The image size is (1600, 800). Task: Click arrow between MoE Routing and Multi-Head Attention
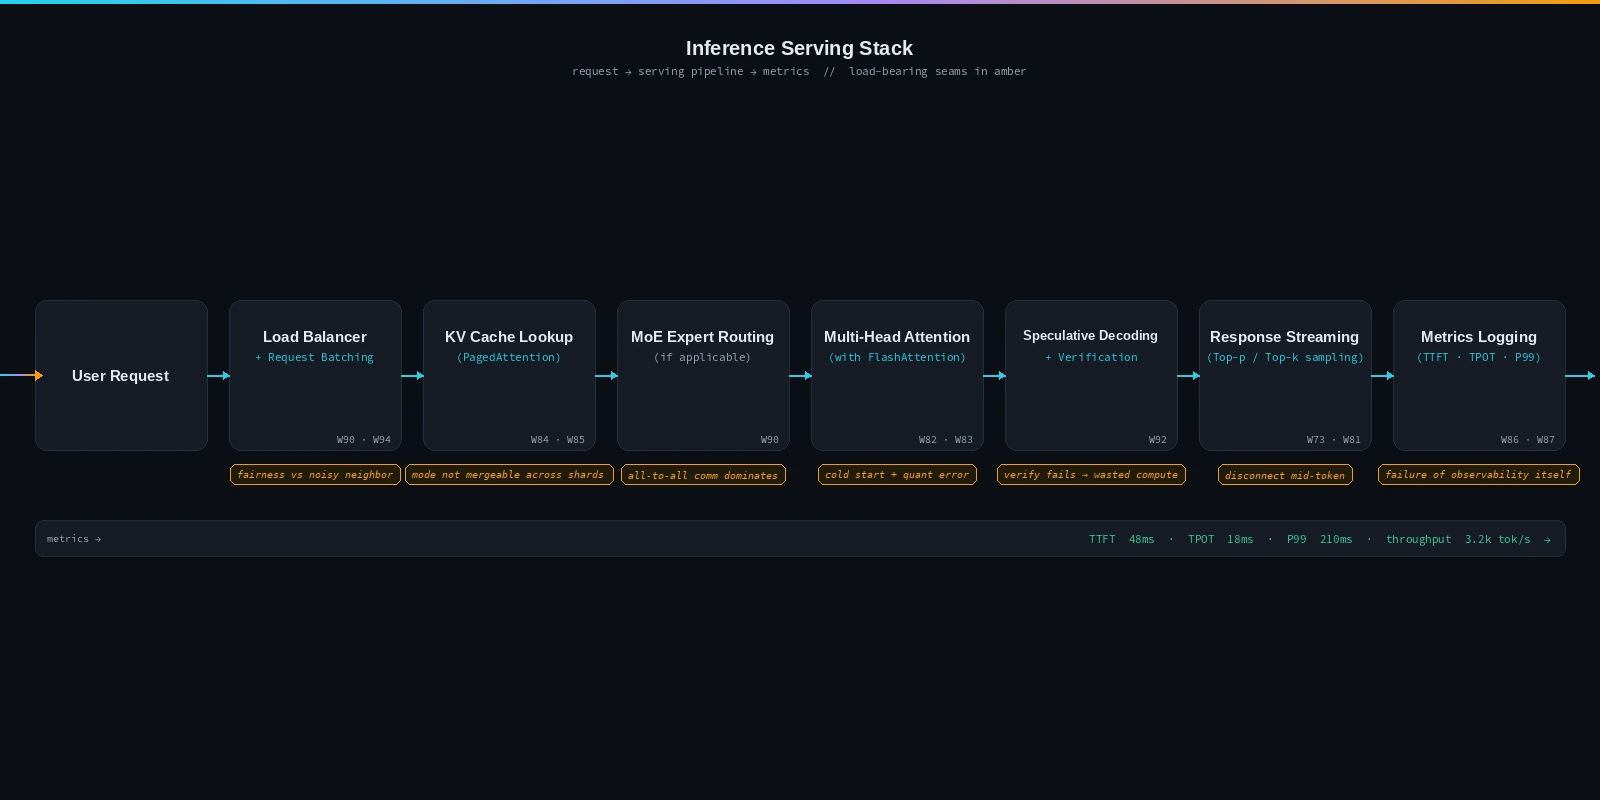click(801, 376)
